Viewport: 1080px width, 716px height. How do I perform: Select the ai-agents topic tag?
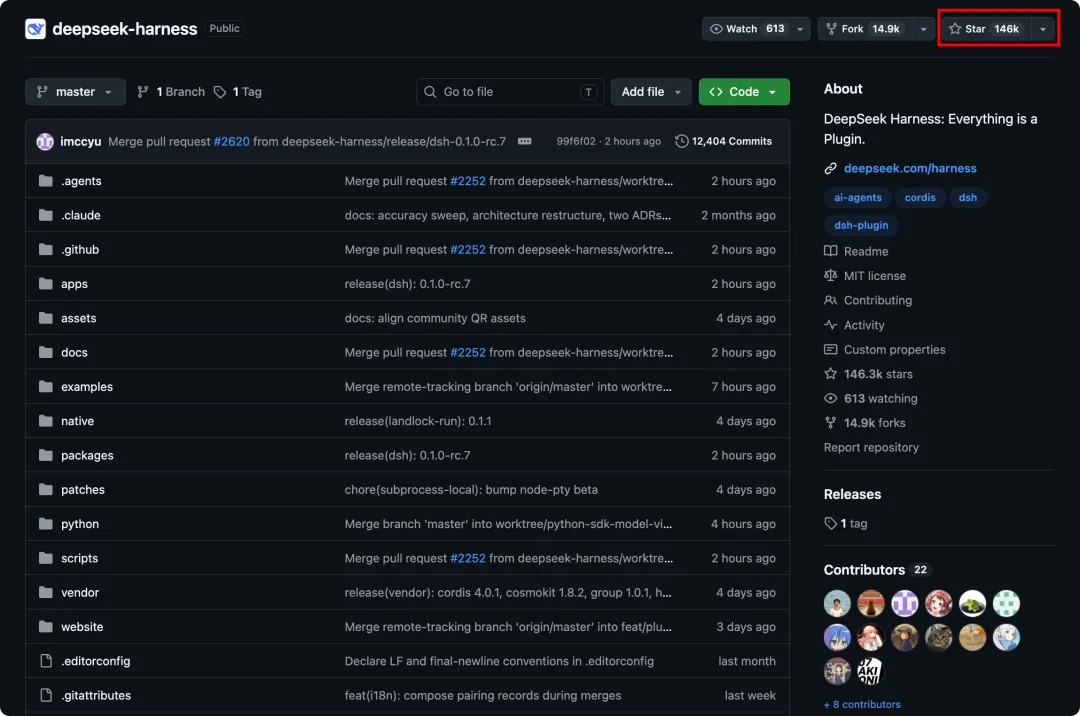(858, 198)
